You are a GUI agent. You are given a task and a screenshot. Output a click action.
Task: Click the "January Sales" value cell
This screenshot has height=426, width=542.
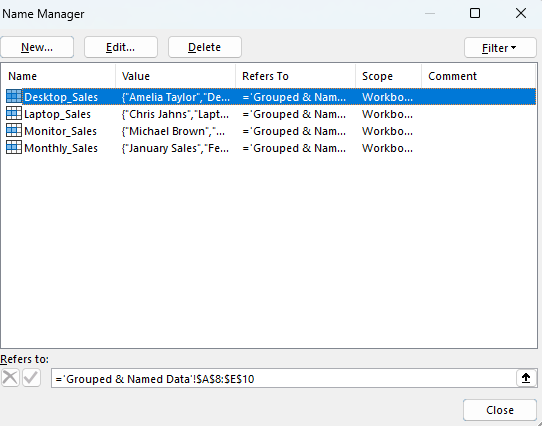point(175,148)
